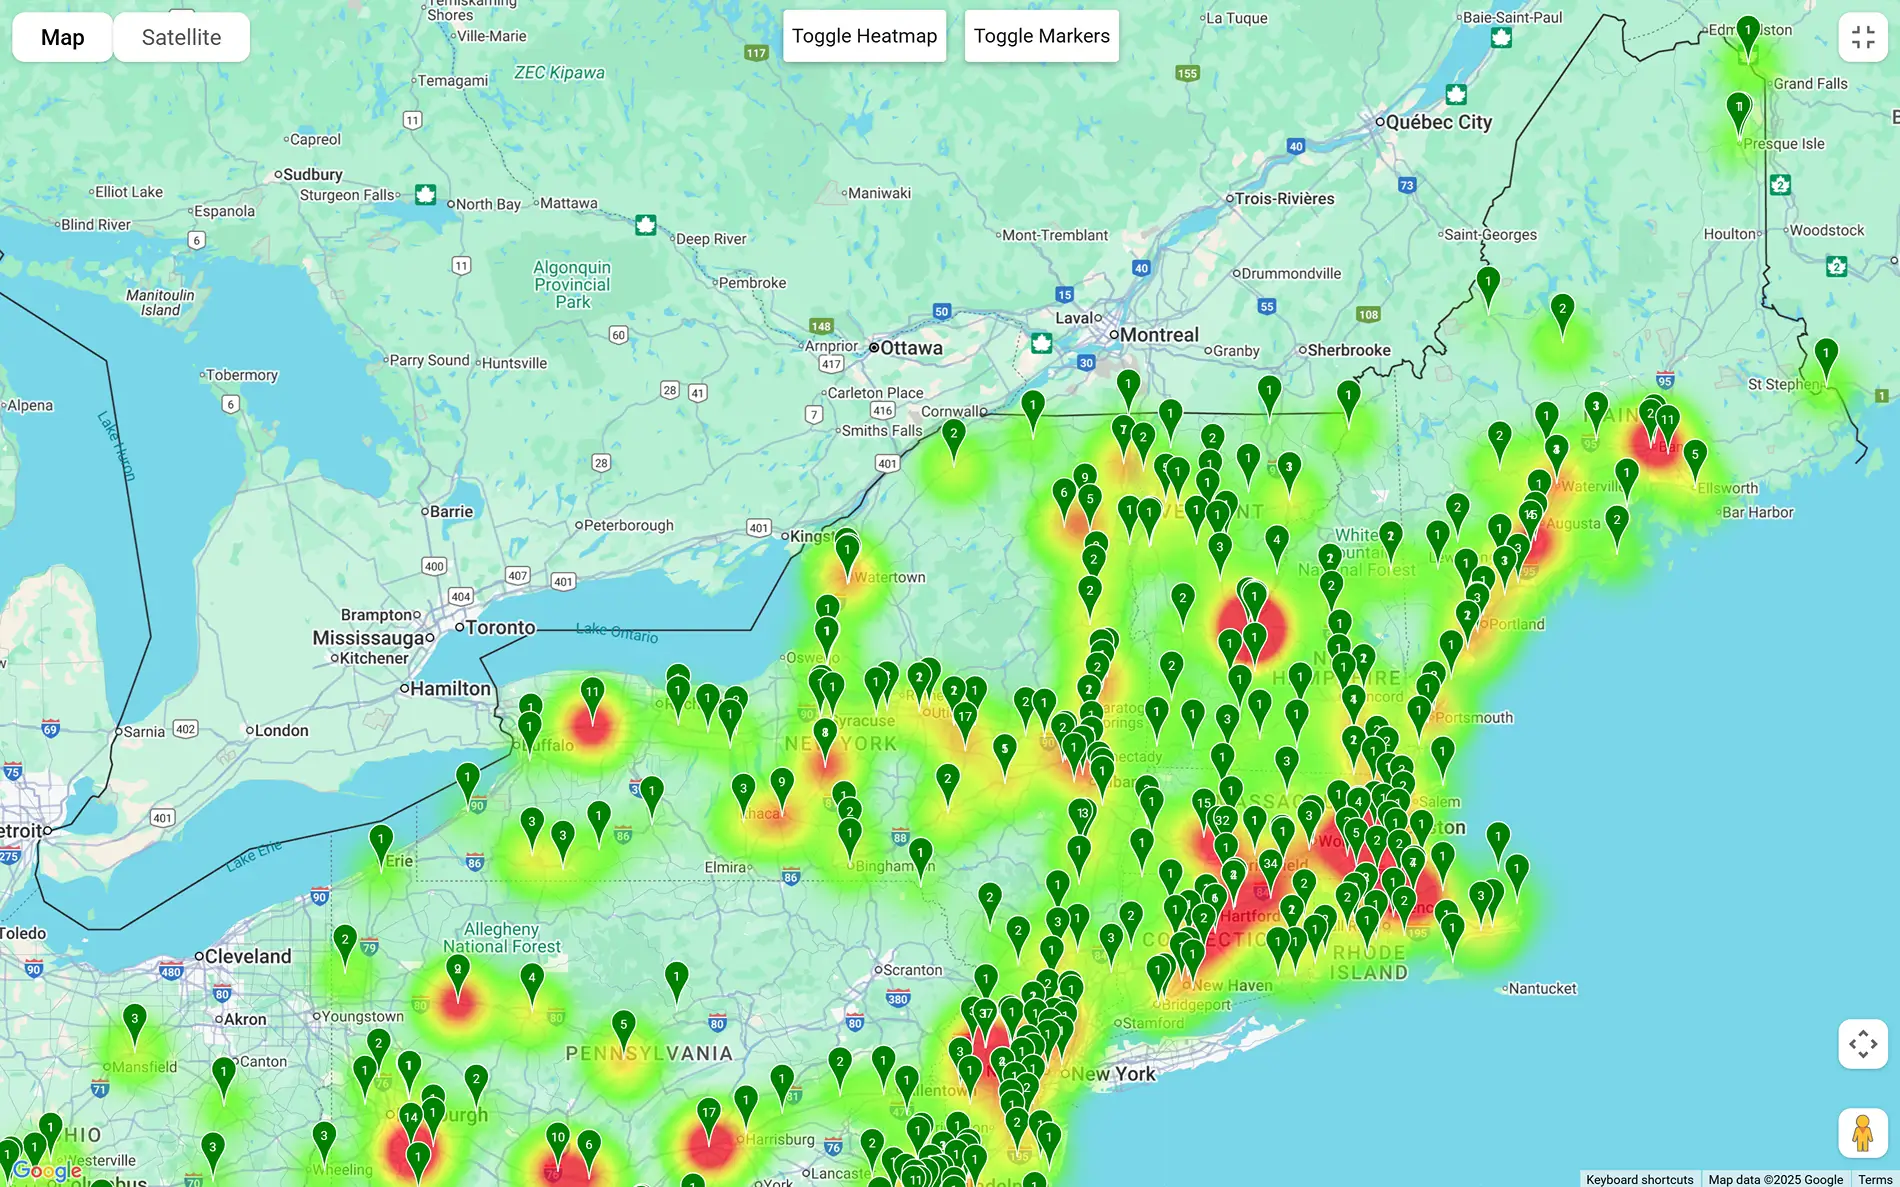Click marker 2 near Cornwall

click(x=954, y=439)
